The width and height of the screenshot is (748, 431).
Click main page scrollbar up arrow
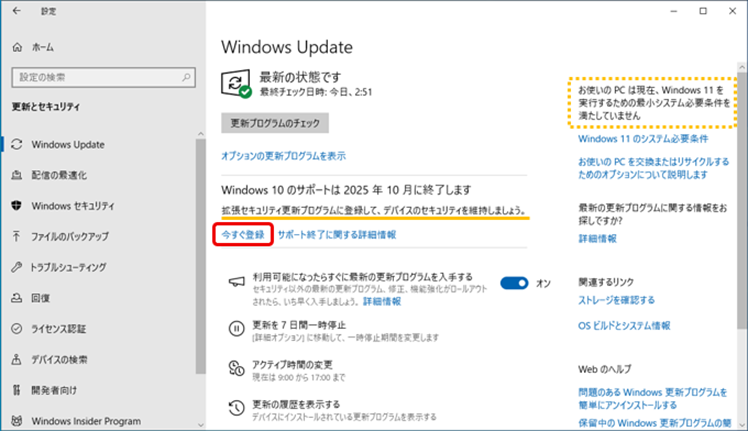[742, 67]
